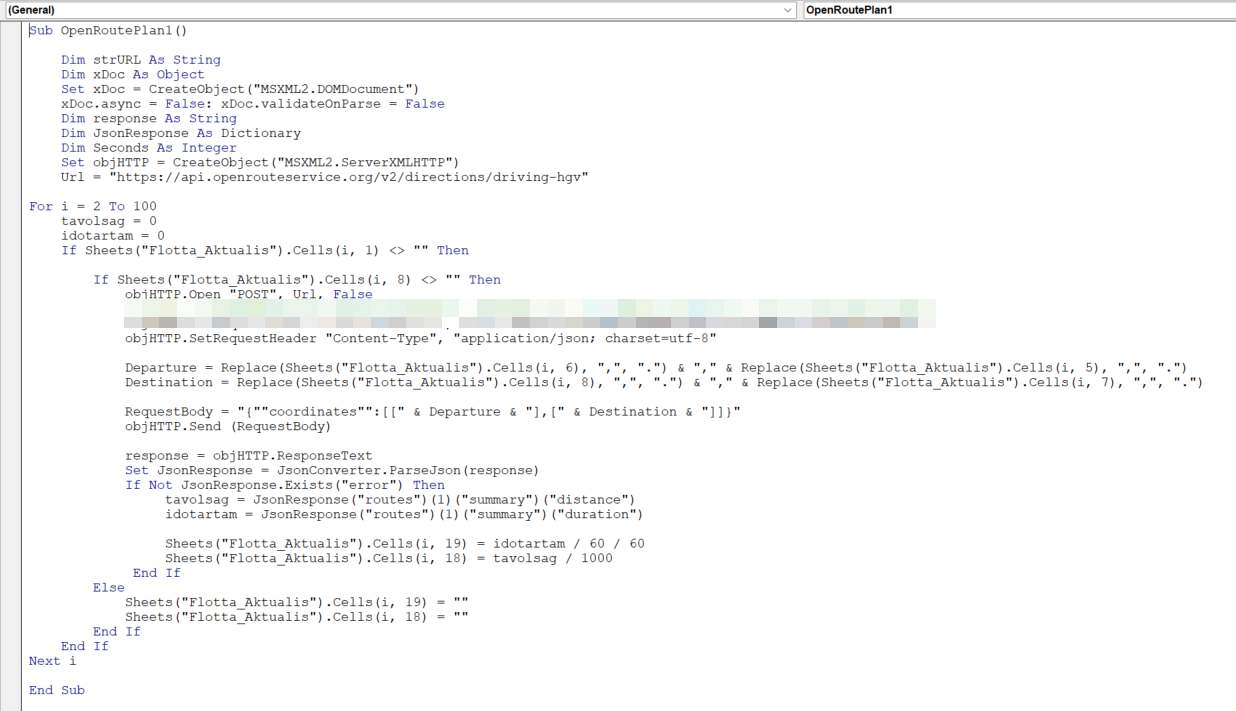Screen dimensions: 1236x711
Task: Click the 'For i = 2 To 100' line
Action: point(93,206)
